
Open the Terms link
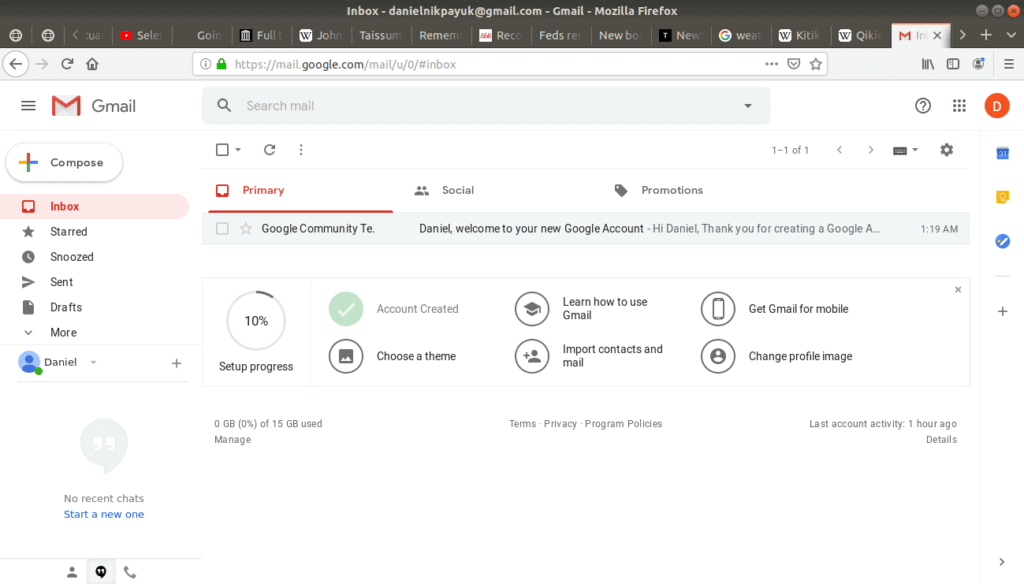coord(522,424)
